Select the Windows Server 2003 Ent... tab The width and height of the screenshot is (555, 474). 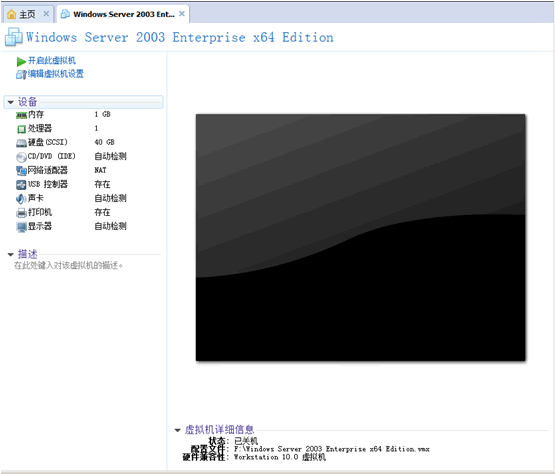coord(123,14)
